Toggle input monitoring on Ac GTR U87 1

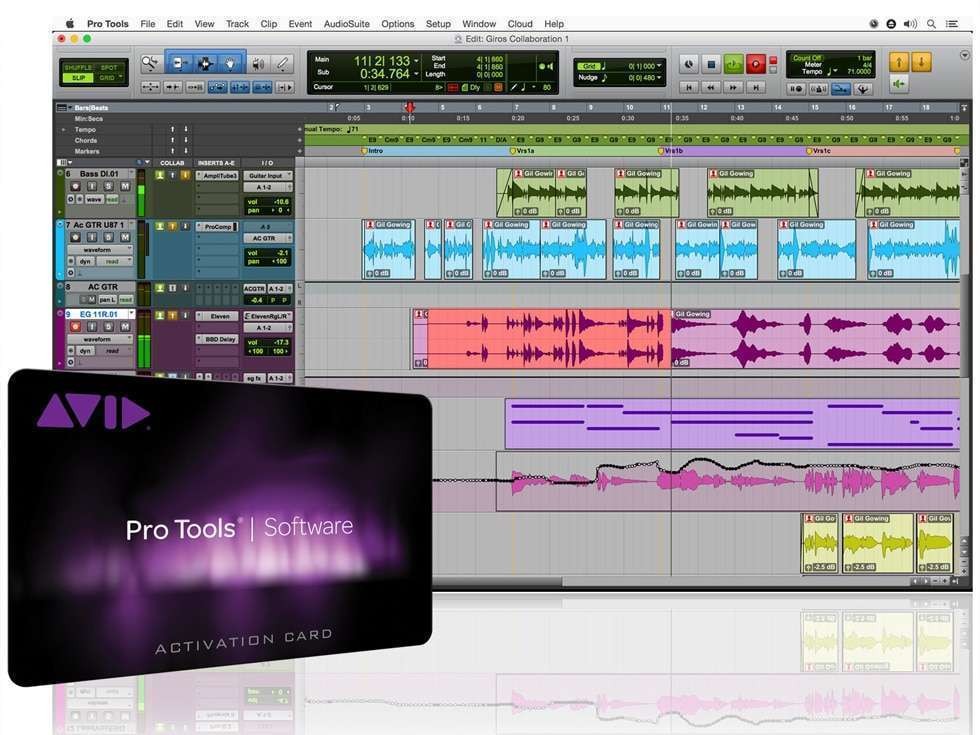pos(92,238)
